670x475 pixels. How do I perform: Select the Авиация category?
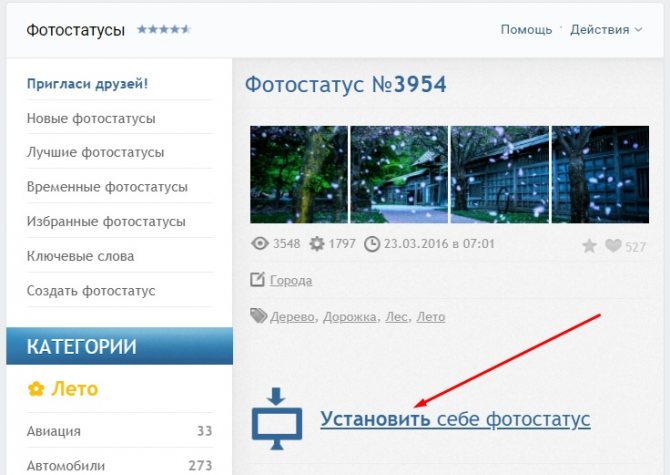(x=54, y=431)
